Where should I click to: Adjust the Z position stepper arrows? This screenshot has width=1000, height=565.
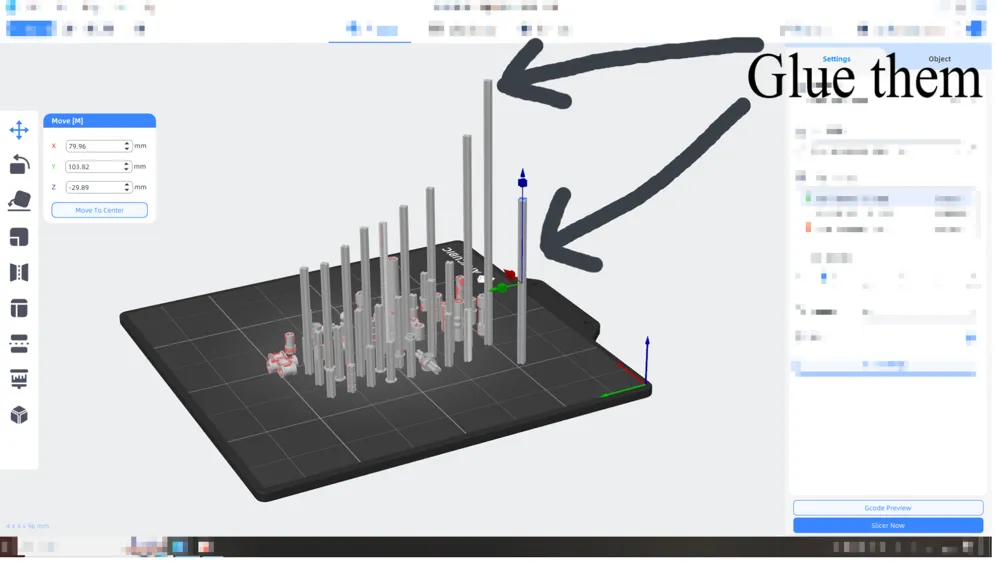(128, 189)
